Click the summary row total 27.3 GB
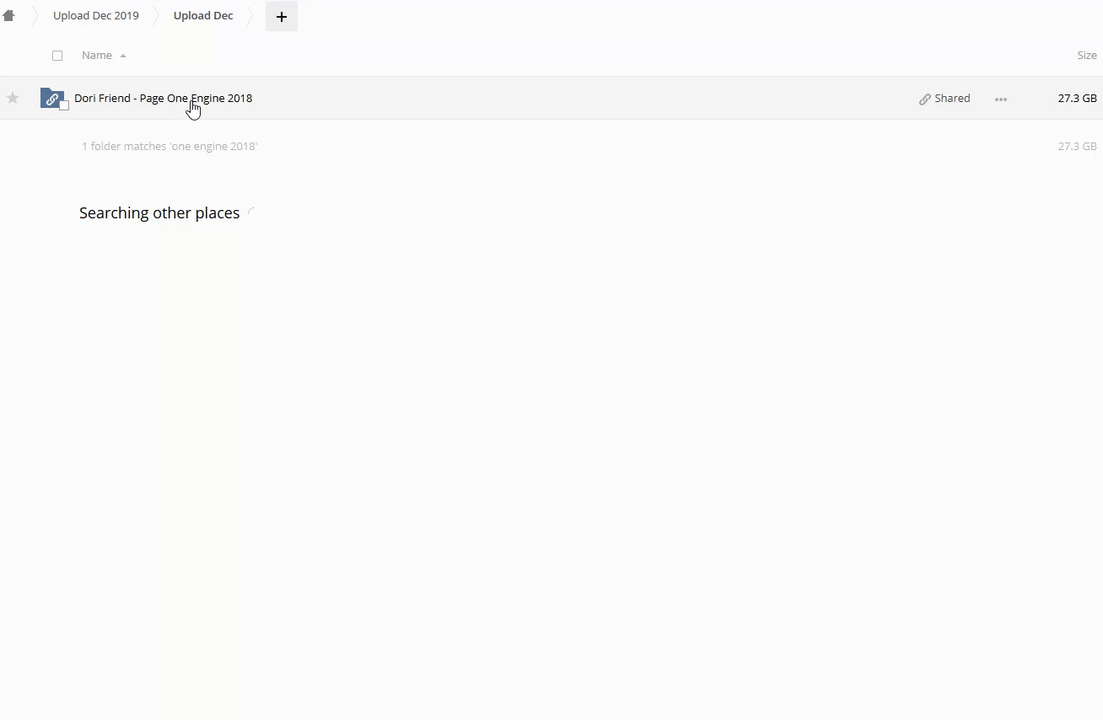Viewport: 1103px width, 720px height. [x=1077, y=146]
